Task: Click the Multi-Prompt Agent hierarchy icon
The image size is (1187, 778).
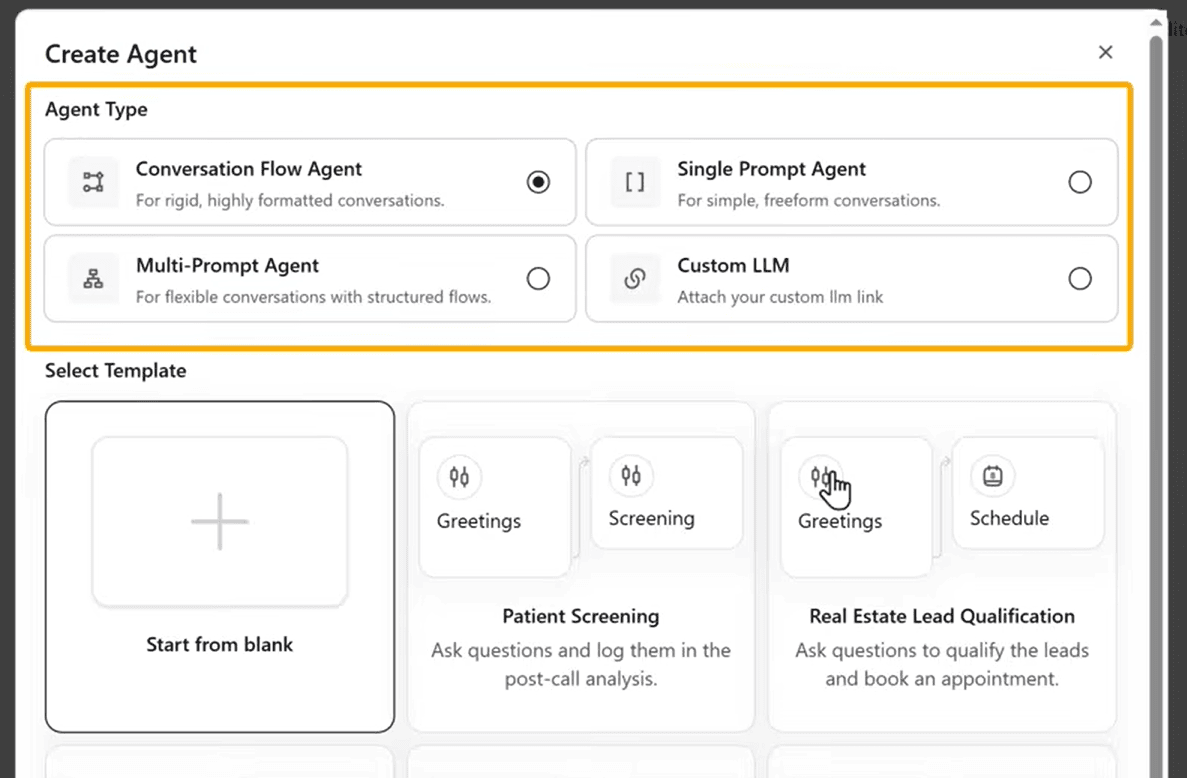Action: click(x=93, y=279)
